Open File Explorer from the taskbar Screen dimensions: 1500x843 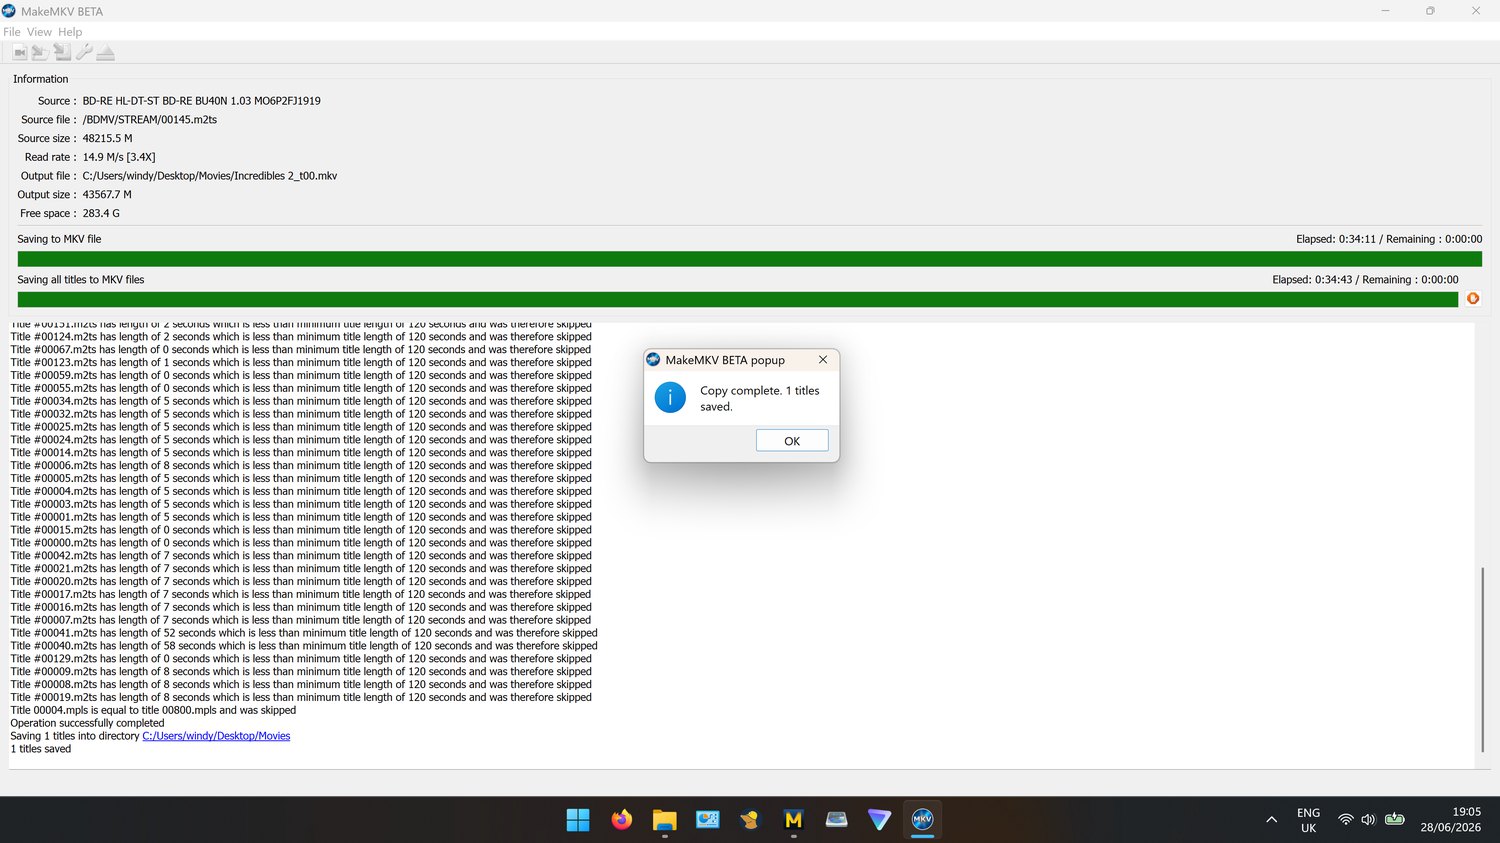click(664, 820)
